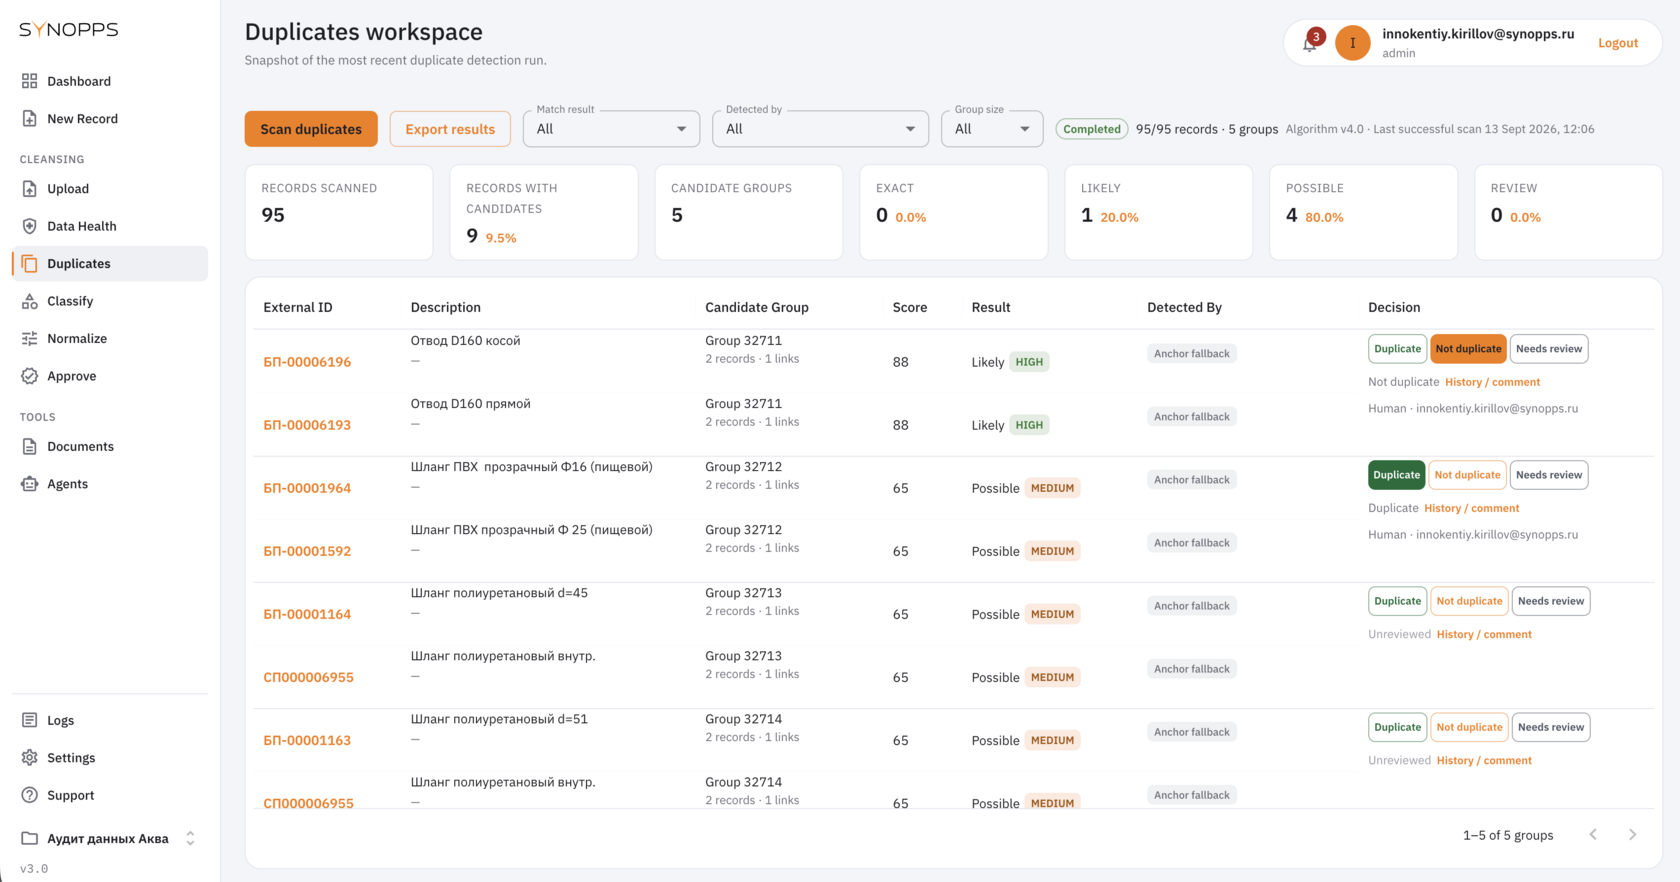Open the Detected by dropdown
This screenshot has width=1680, height=882.
(x=820, y=129)
